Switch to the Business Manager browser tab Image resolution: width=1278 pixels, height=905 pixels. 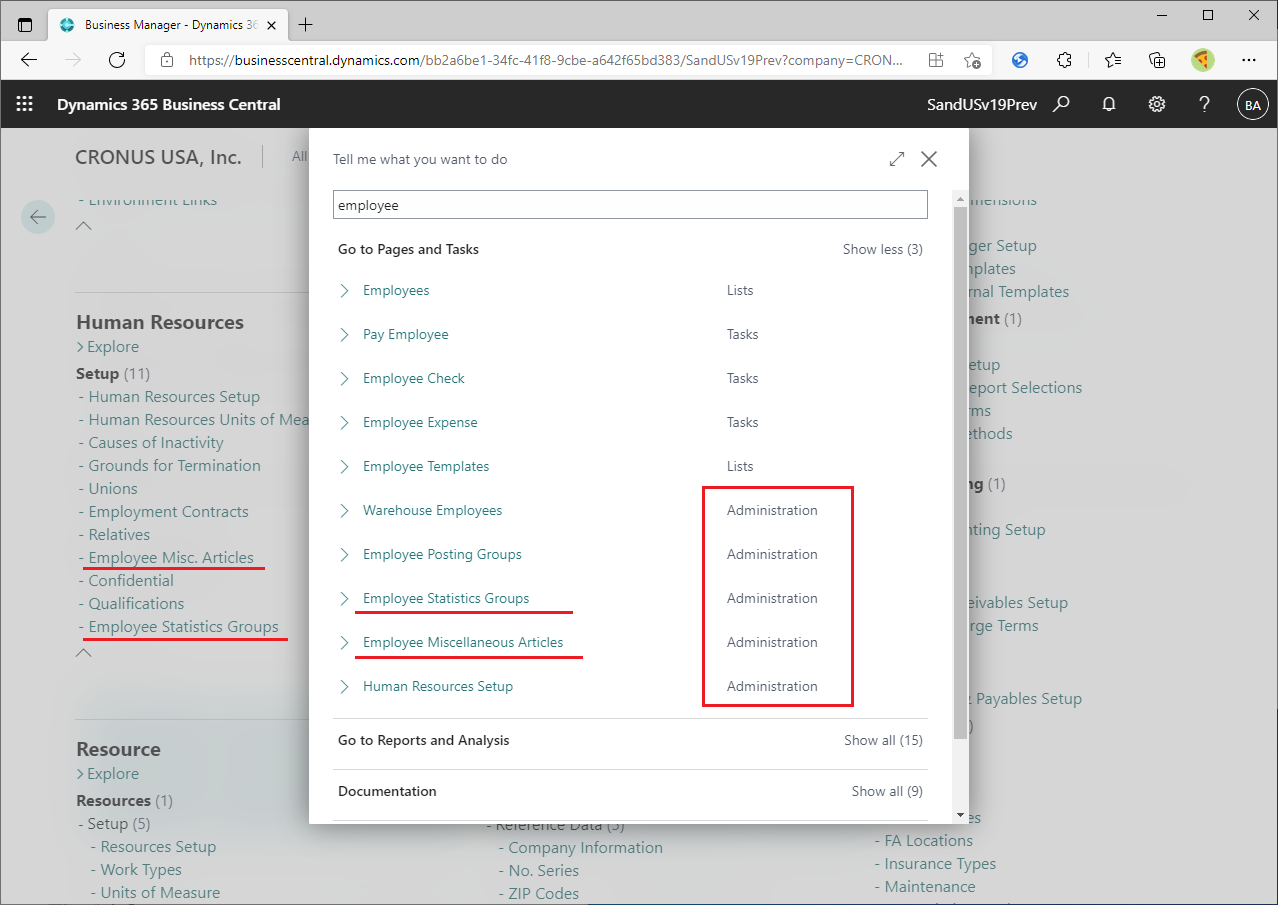pos(160,24)
